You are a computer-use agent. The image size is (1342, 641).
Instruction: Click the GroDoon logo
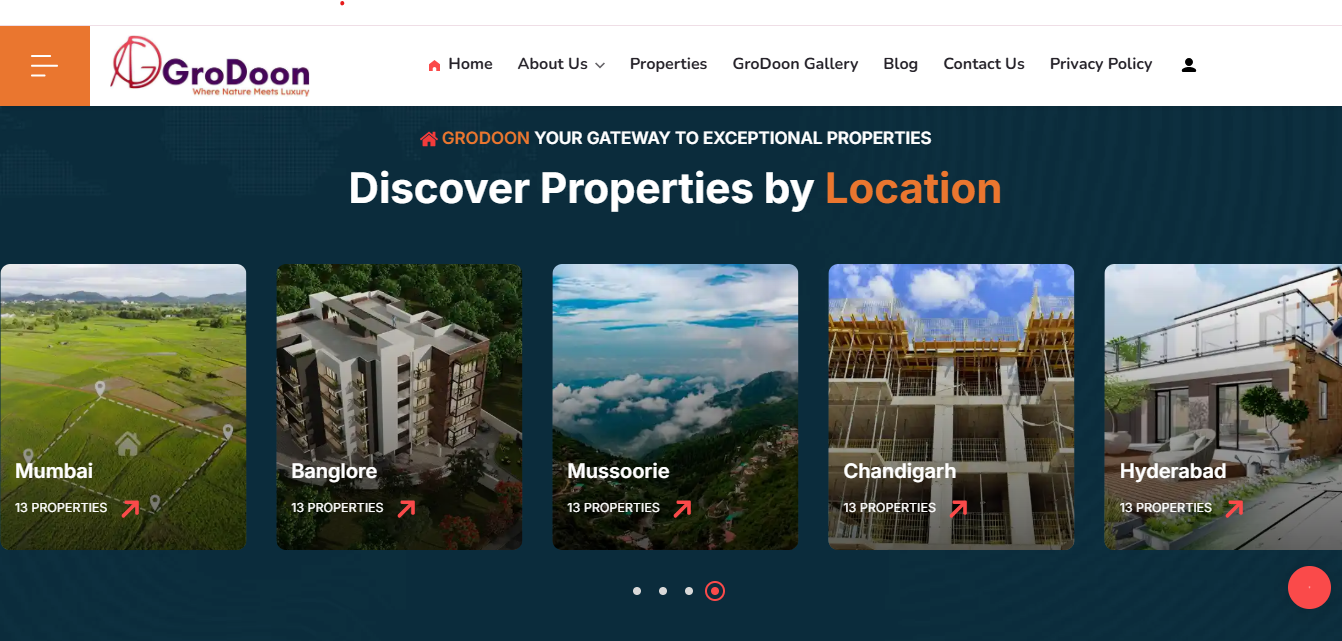[210, 67]
